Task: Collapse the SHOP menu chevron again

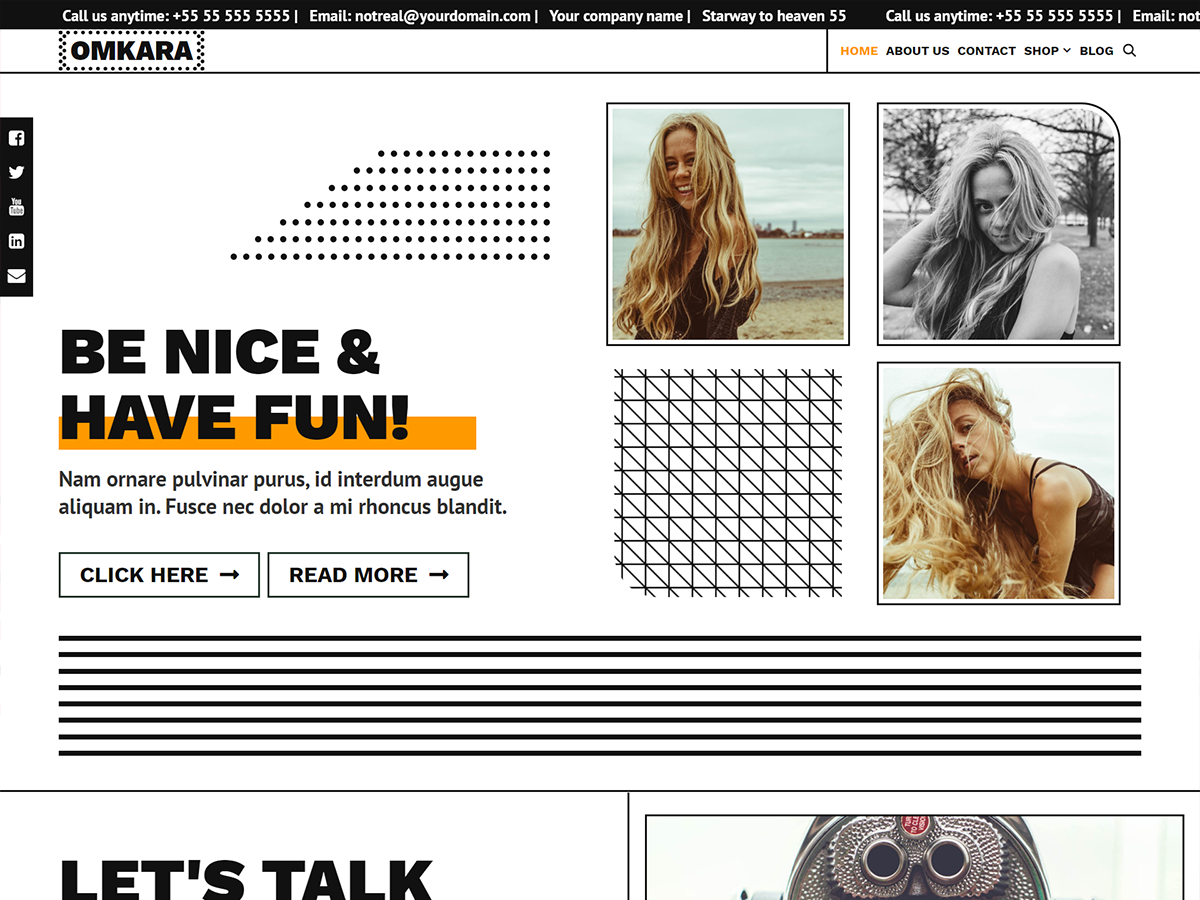Action: click(x=1066, y=50)
